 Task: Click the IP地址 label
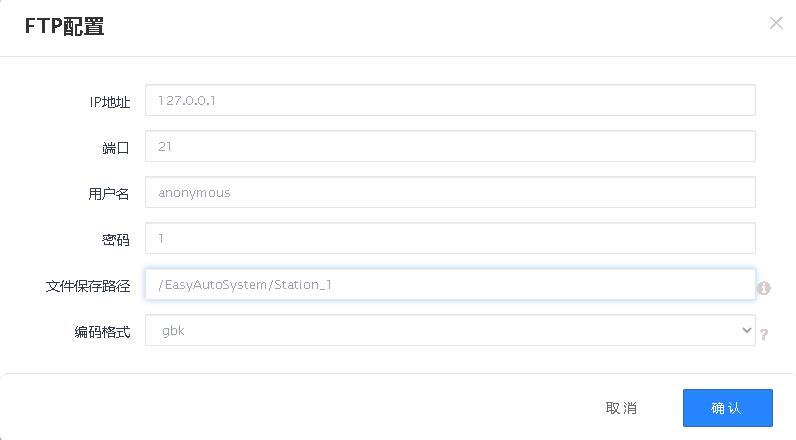(x=110, y=101)
